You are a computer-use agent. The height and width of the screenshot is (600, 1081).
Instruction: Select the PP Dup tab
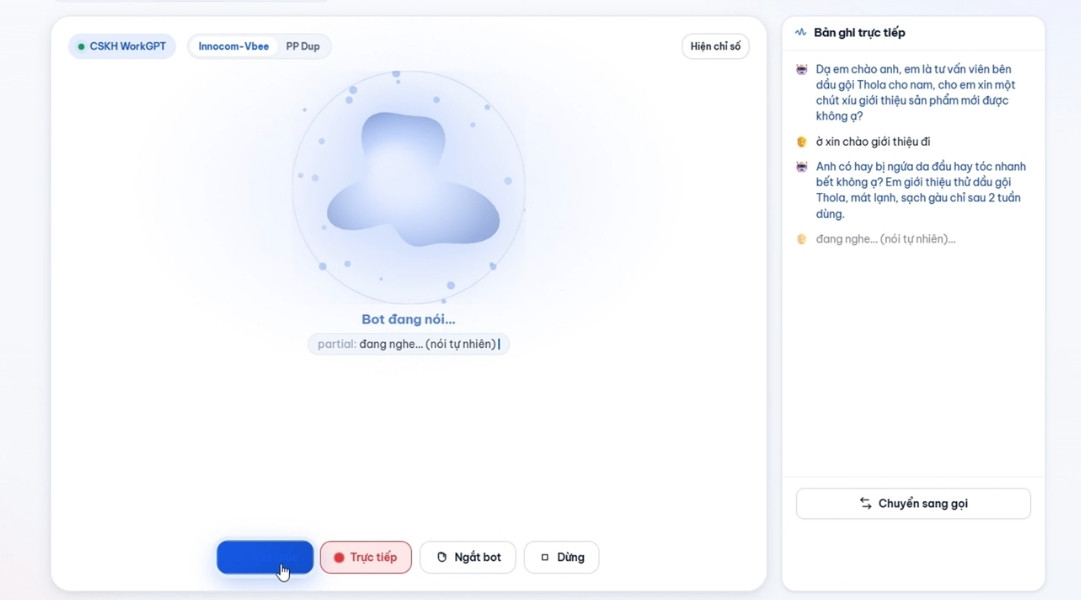click(303, 46)
